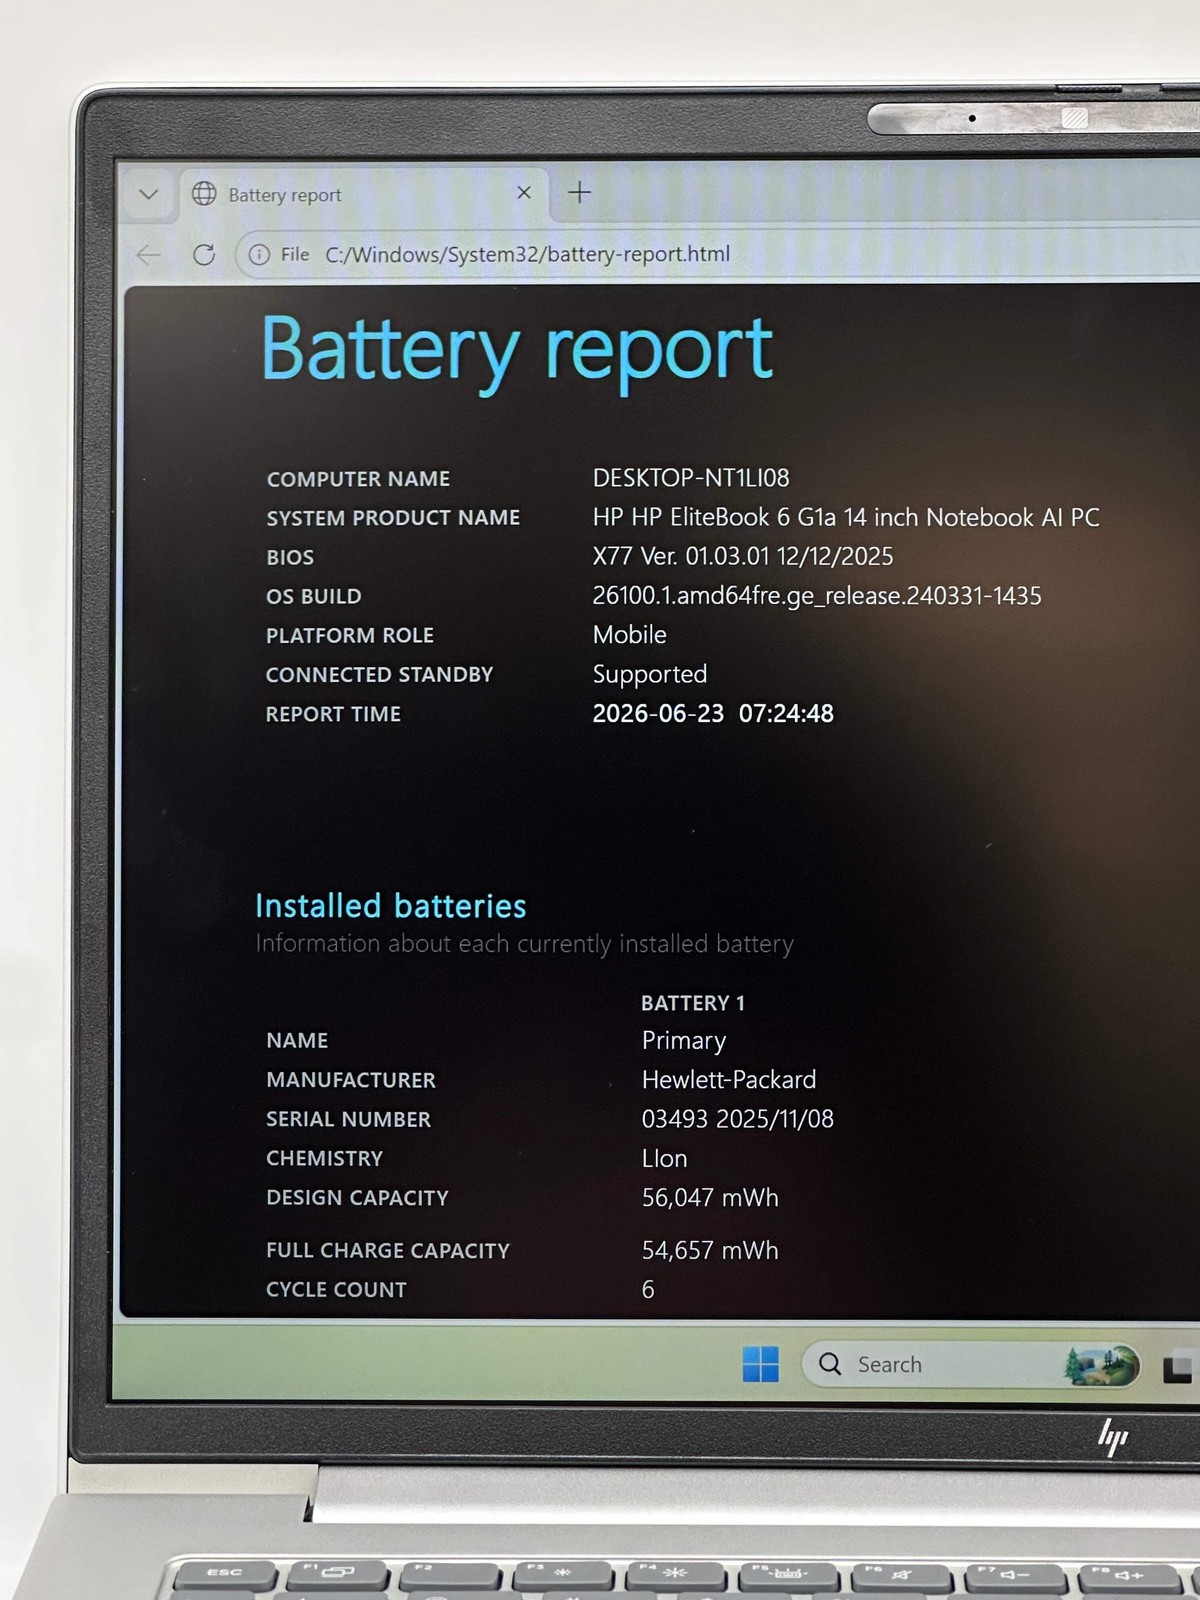Open the browser tab search chevron

click(x=149, y=194)
